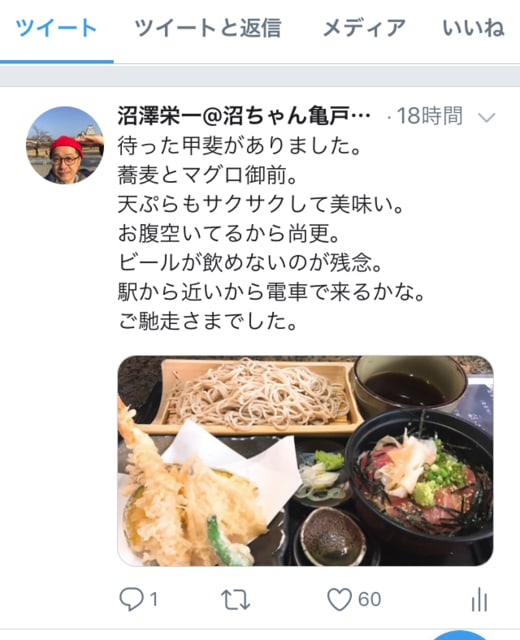Click the tuna bowl in the photo

click(x=420, y=475)
